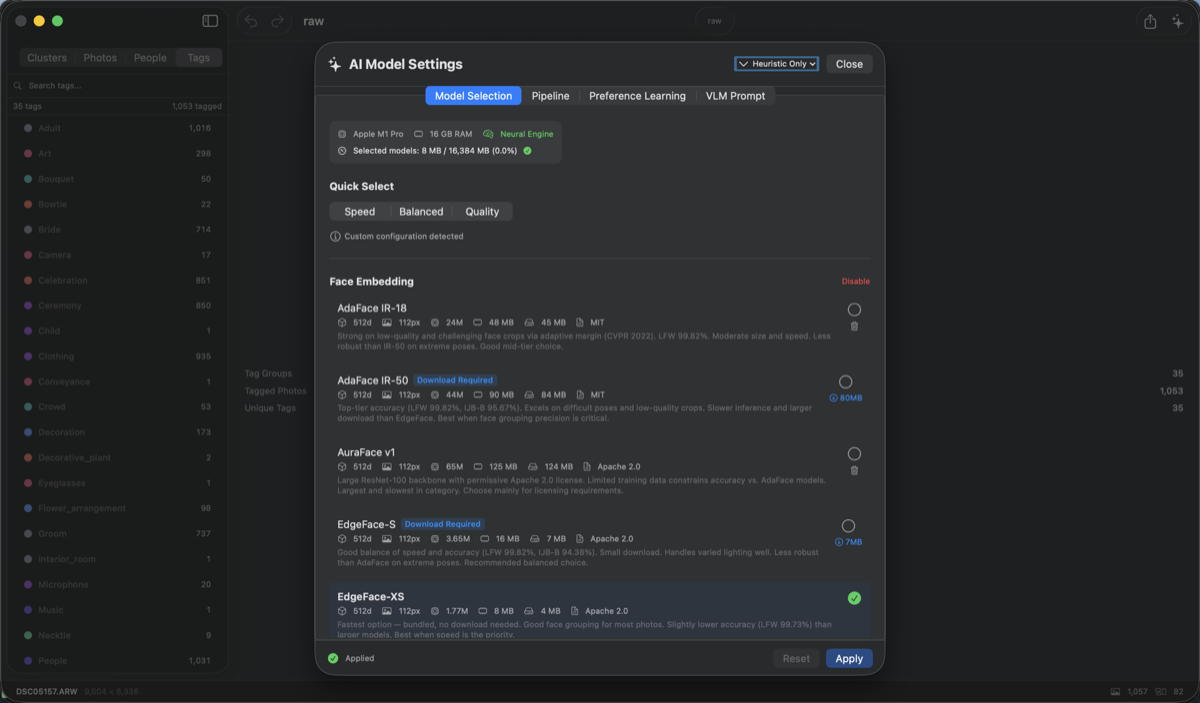Select the AdaFace IR-50 radio button
This screenshot has width=1200, height=703.
(846, 382)
